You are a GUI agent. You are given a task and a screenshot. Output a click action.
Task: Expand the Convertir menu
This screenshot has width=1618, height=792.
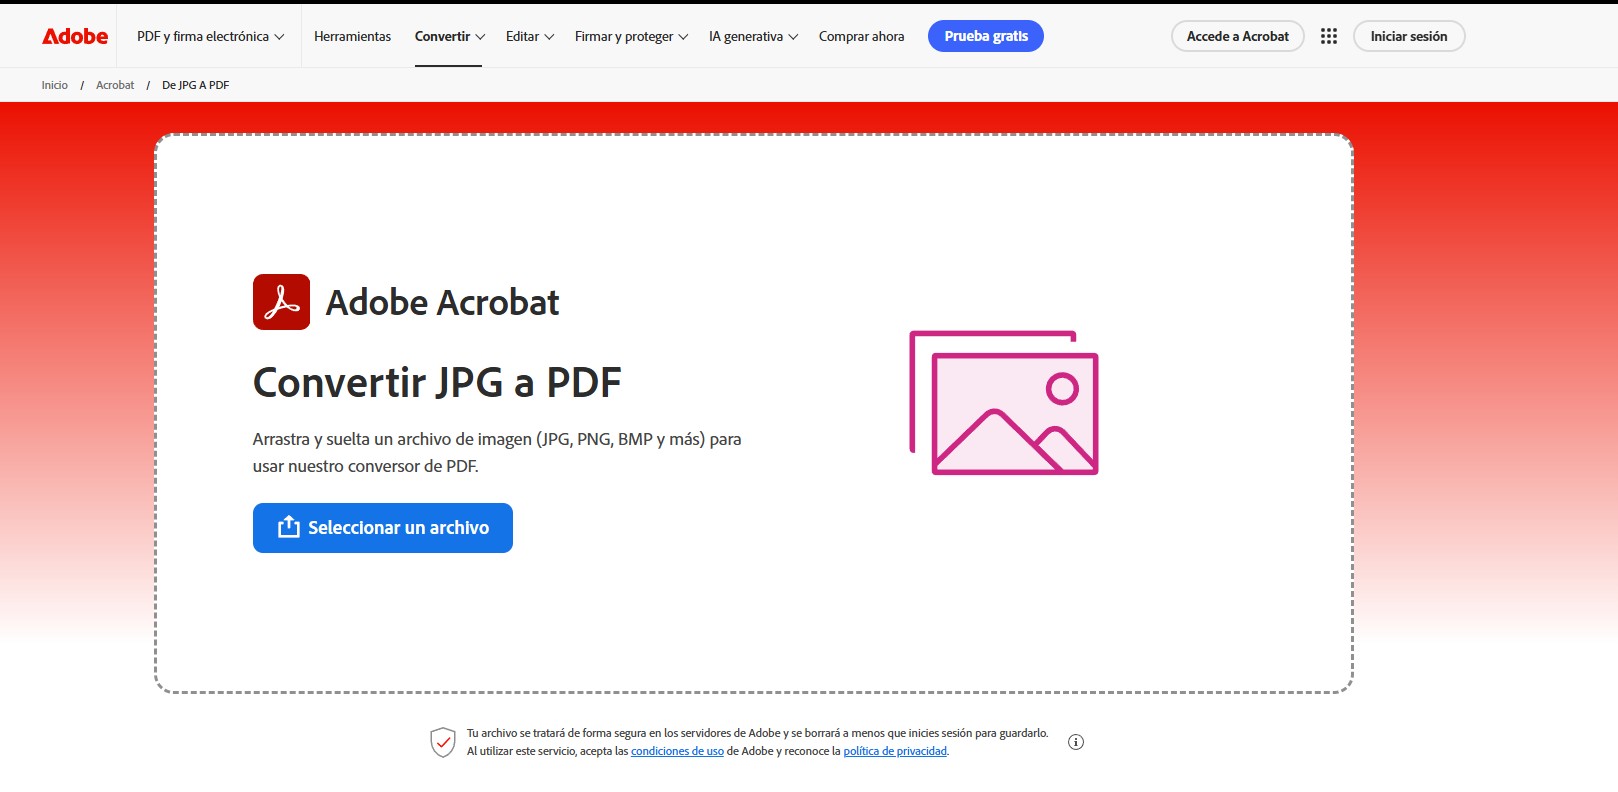(449, 36)
